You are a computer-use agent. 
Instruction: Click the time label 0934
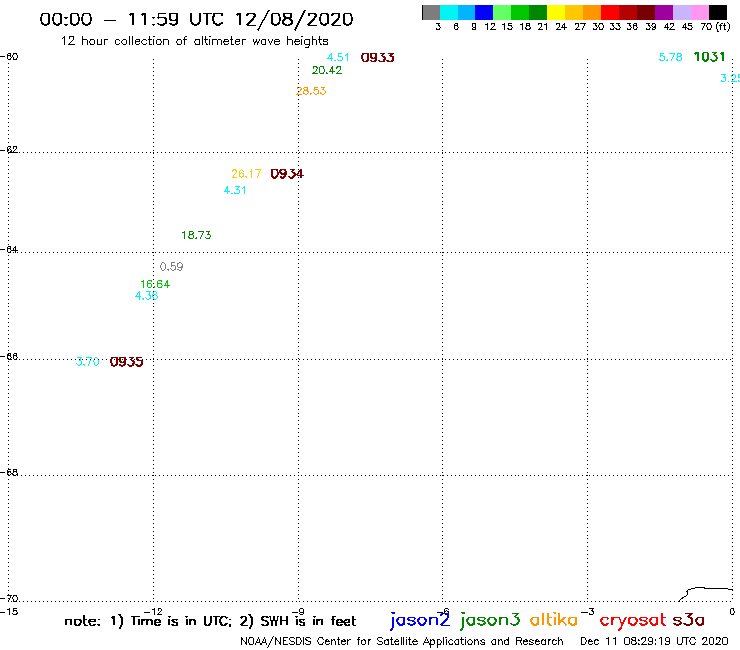287,174
